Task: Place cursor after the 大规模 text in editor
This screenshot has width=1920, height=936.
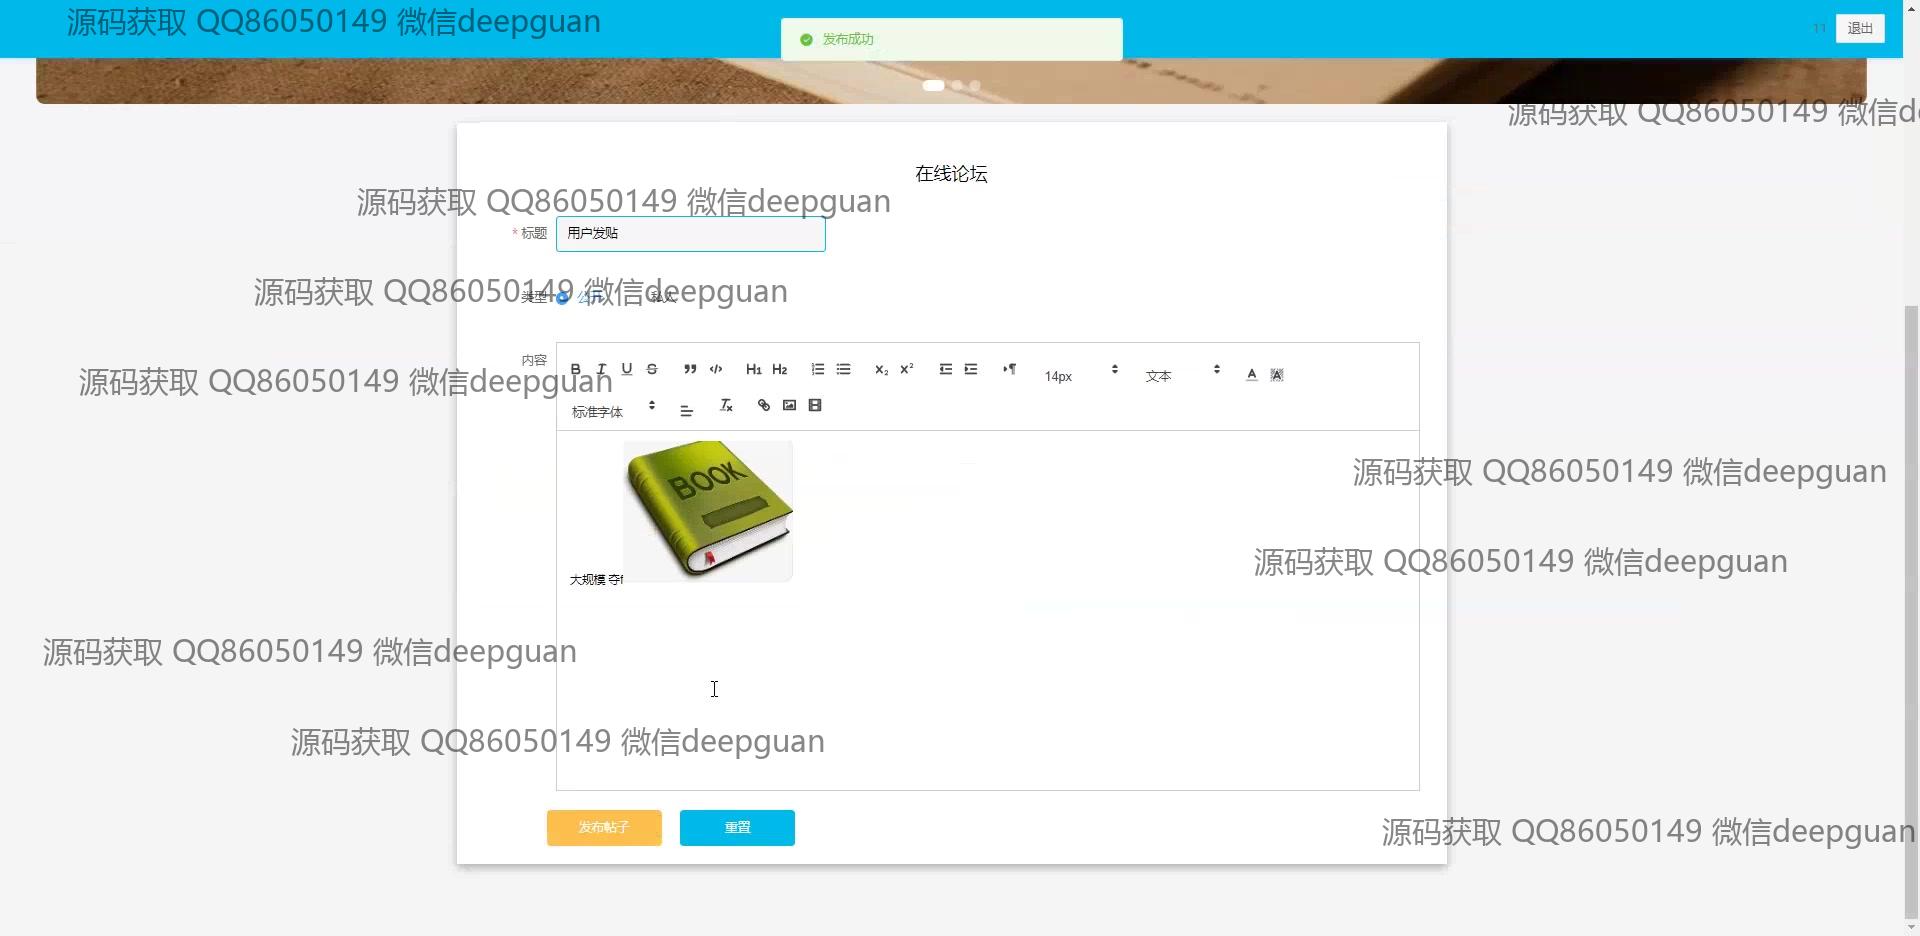Action: [606, 580]
